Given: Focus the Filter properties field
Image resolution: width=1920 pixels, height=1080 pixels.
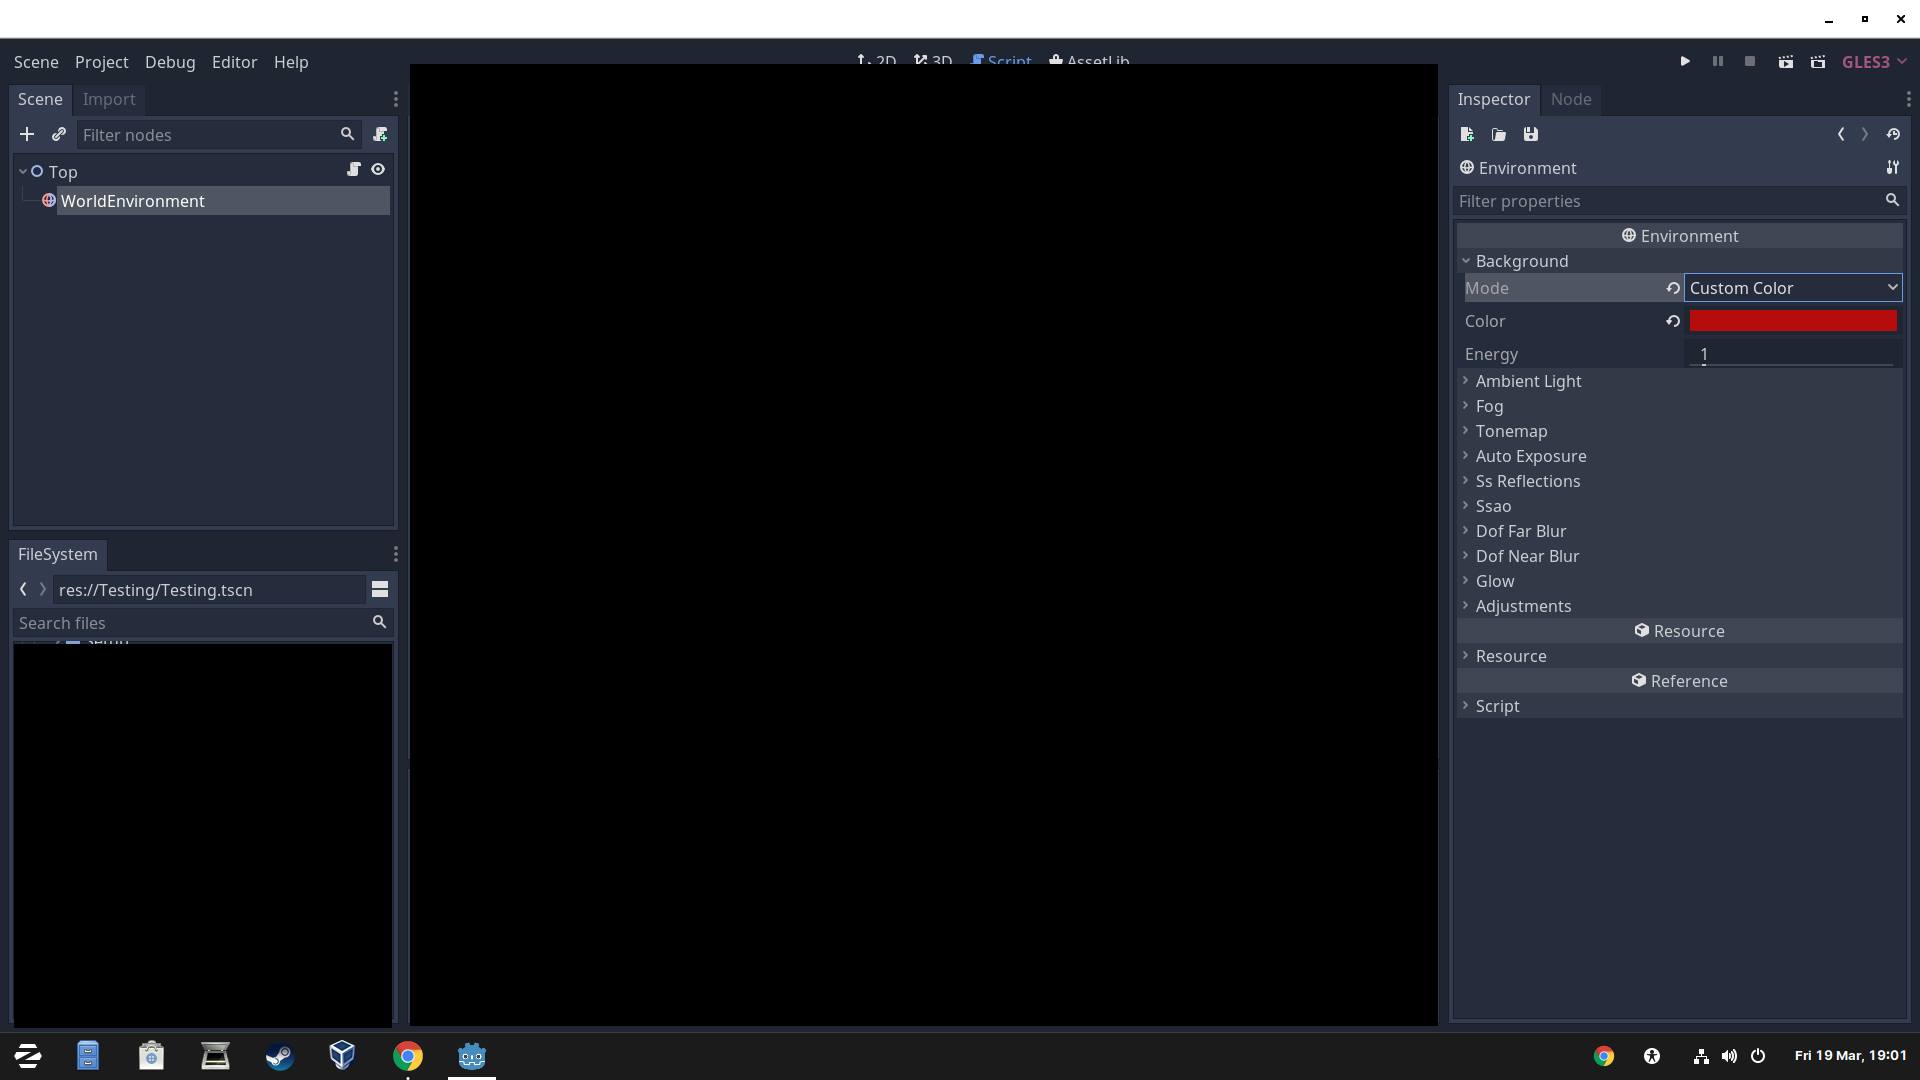Looking at the screenshot, I should tap(1679, 201).
